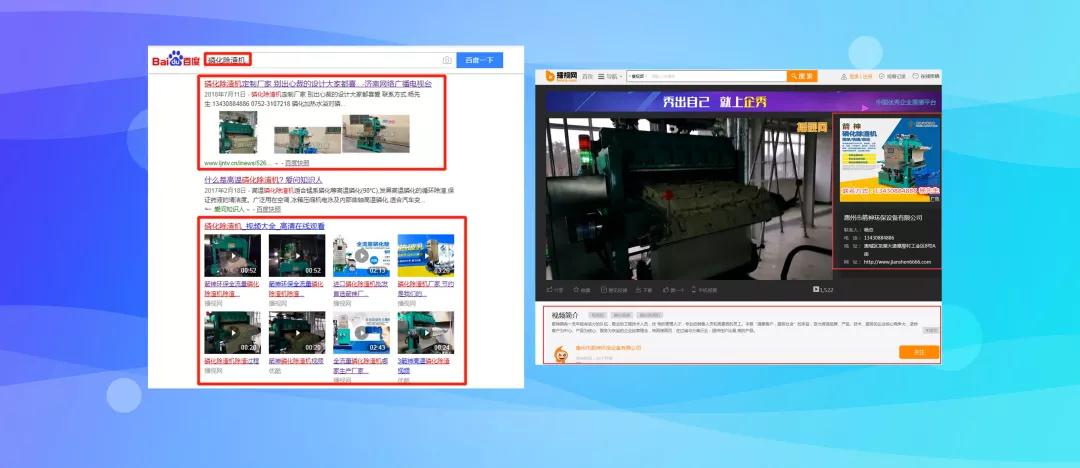Open the 什么是高温磷化除渣机 爱问知识人 result
This screenshot has width=1080, height=468.
[263, 180]
